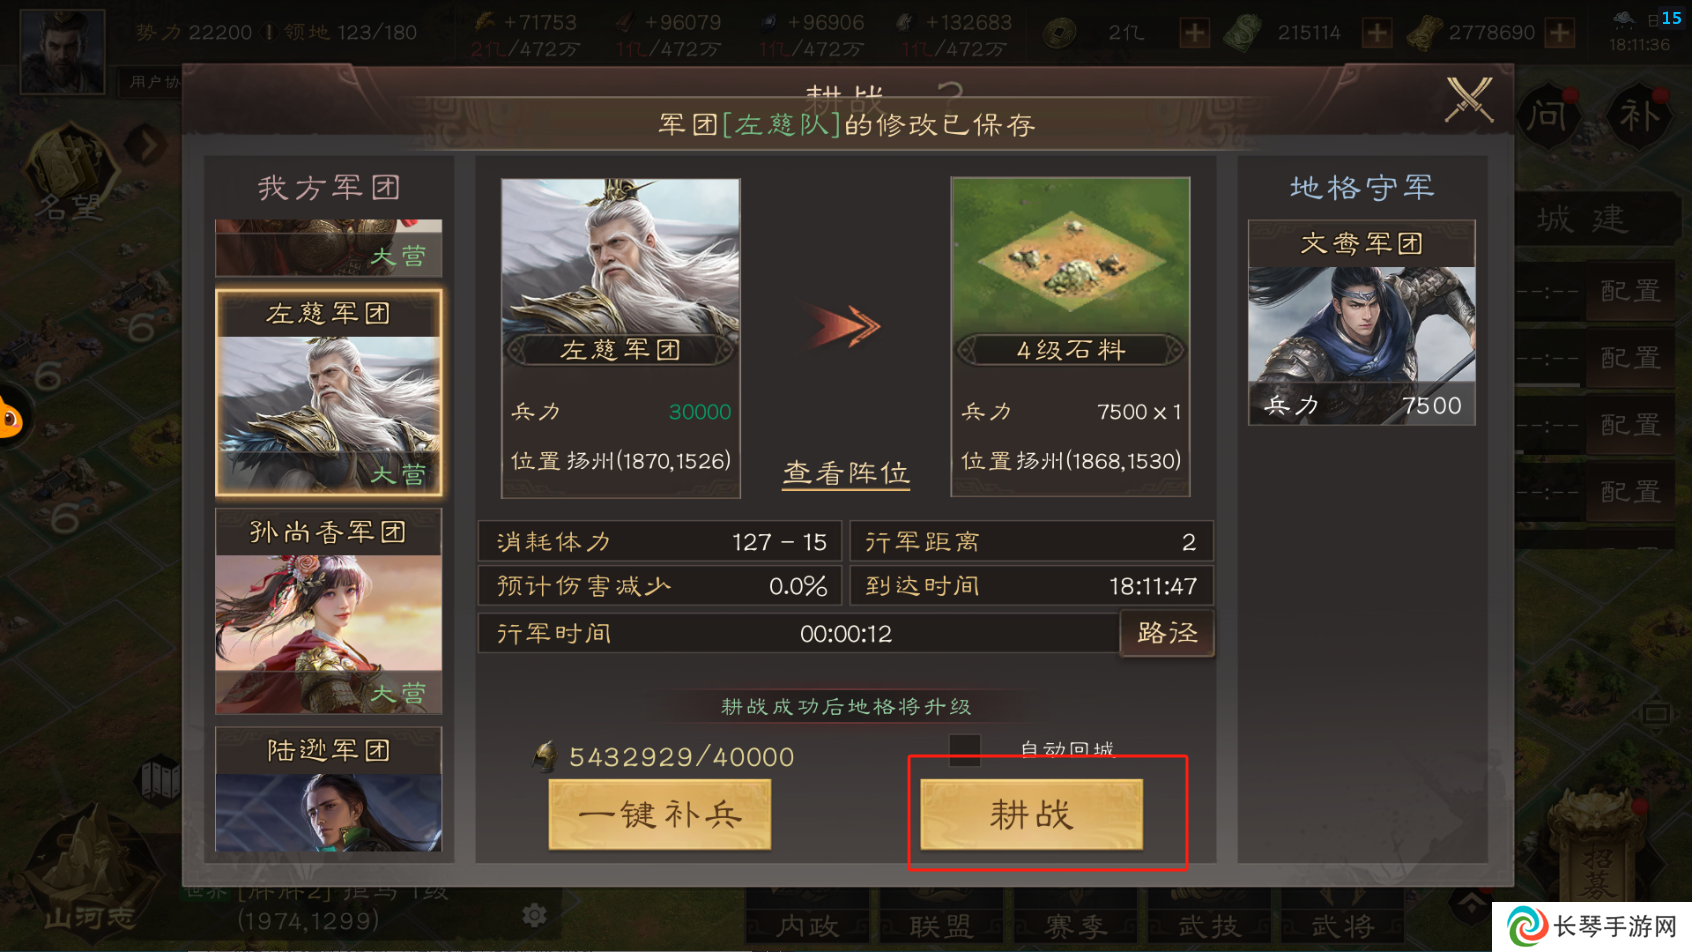This screenshot has height=952, width=1692.
Task: Click the 一键补兵 button
Action: click(660, 815)
